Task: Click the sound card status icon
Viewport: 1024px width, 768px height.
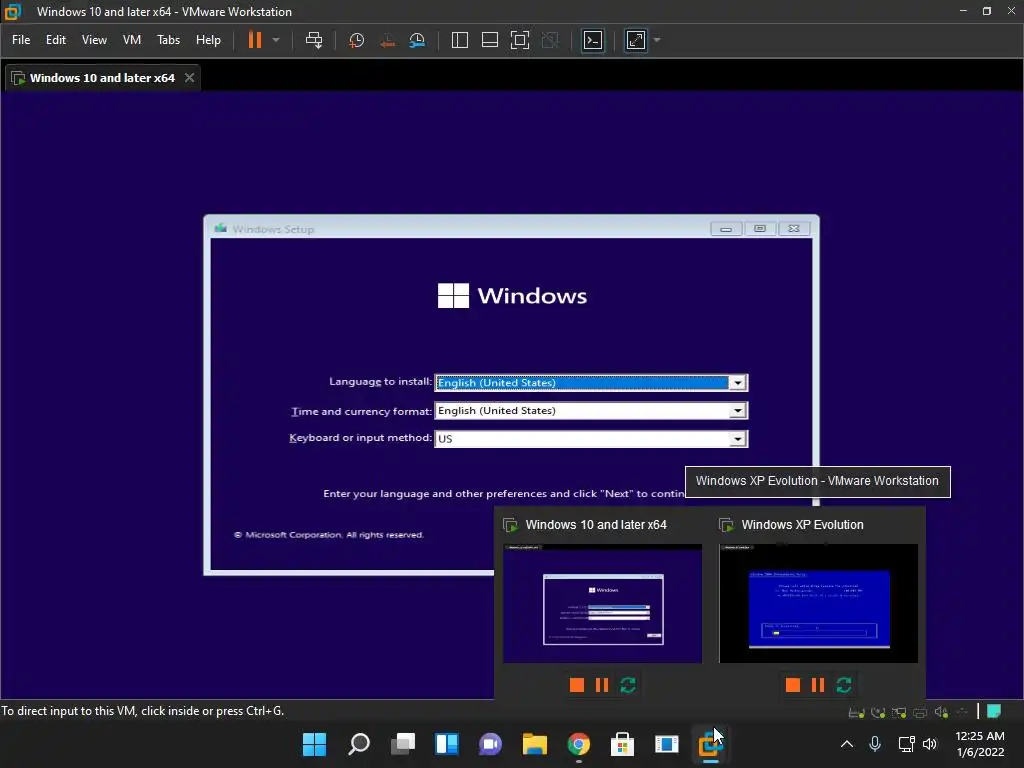Action: (x=941, y=712)
